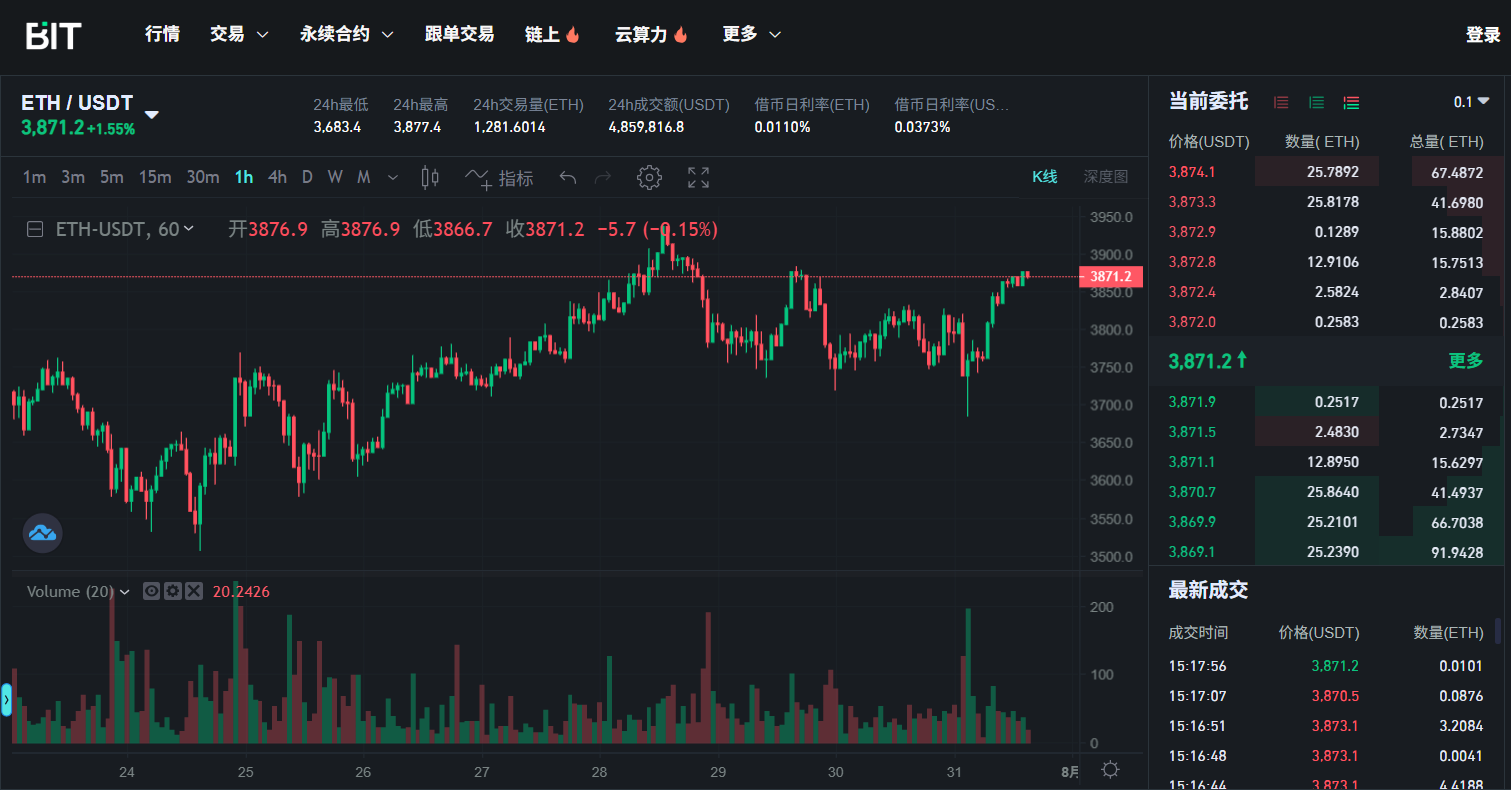Undo the last chart action
The height and width of the screenshot is (790, 1511).
tap(568, 178)
